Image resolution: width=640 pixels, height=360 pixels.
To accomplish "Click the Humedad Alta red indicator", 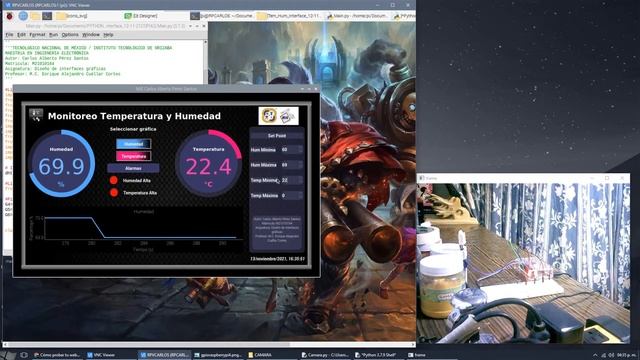I will tap(114, 180).
